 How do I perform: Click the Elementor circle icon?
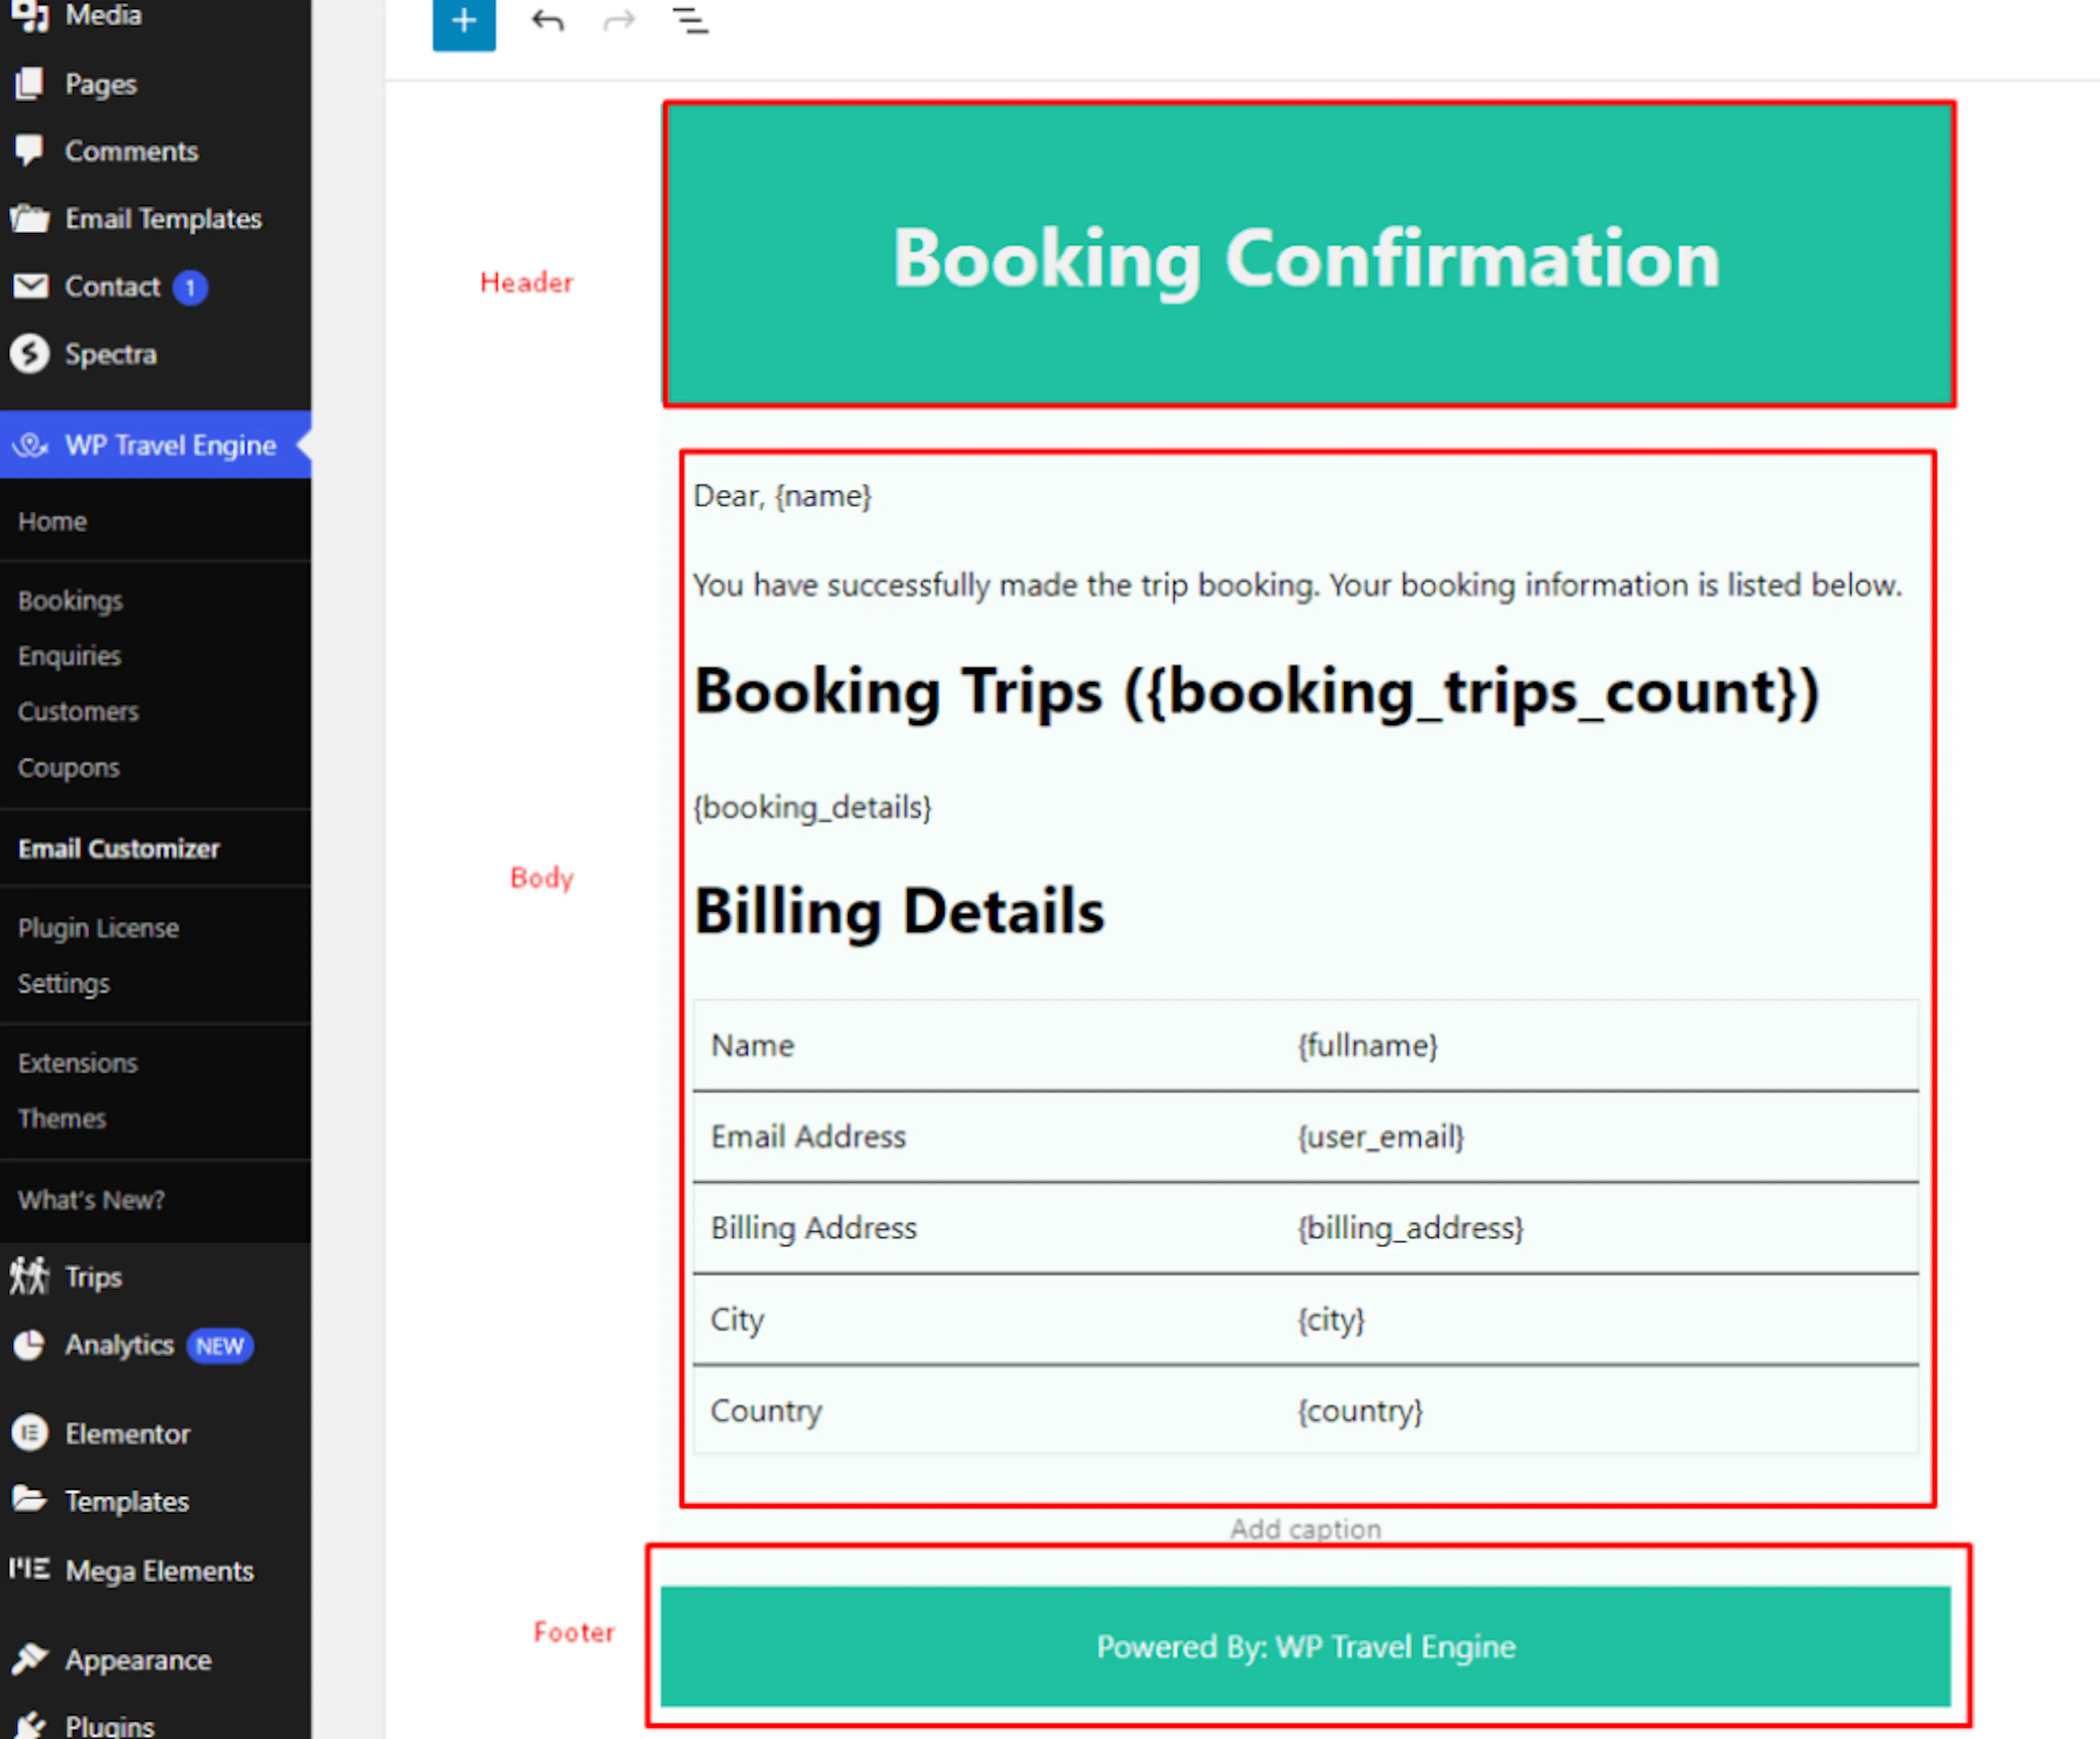(30, 1433)
